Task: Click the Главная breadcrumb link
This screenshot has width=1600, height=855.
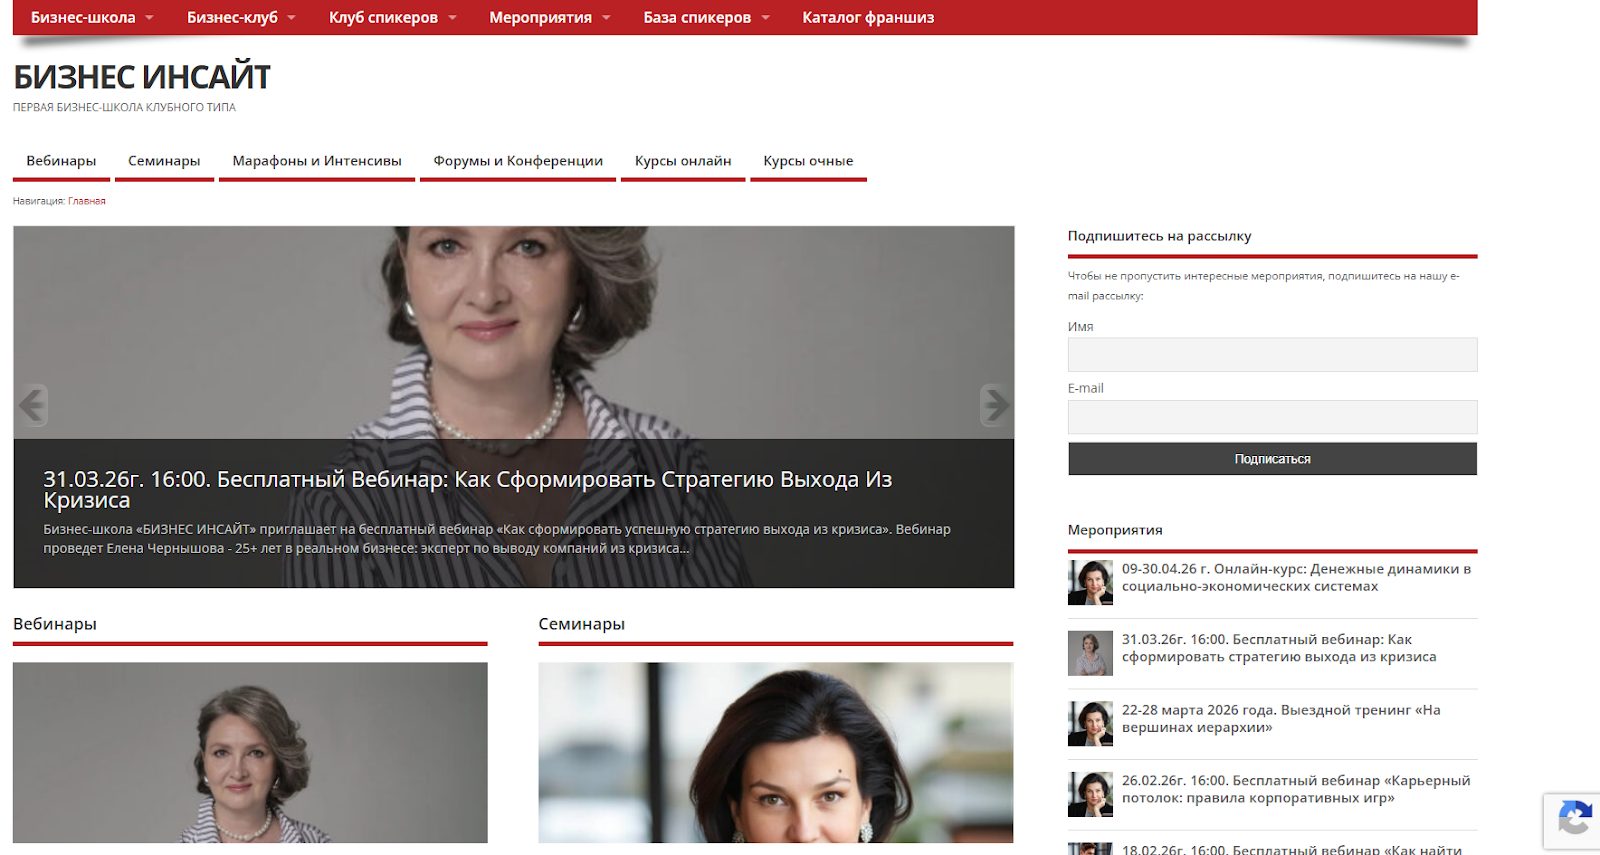Action: point(87,201)
